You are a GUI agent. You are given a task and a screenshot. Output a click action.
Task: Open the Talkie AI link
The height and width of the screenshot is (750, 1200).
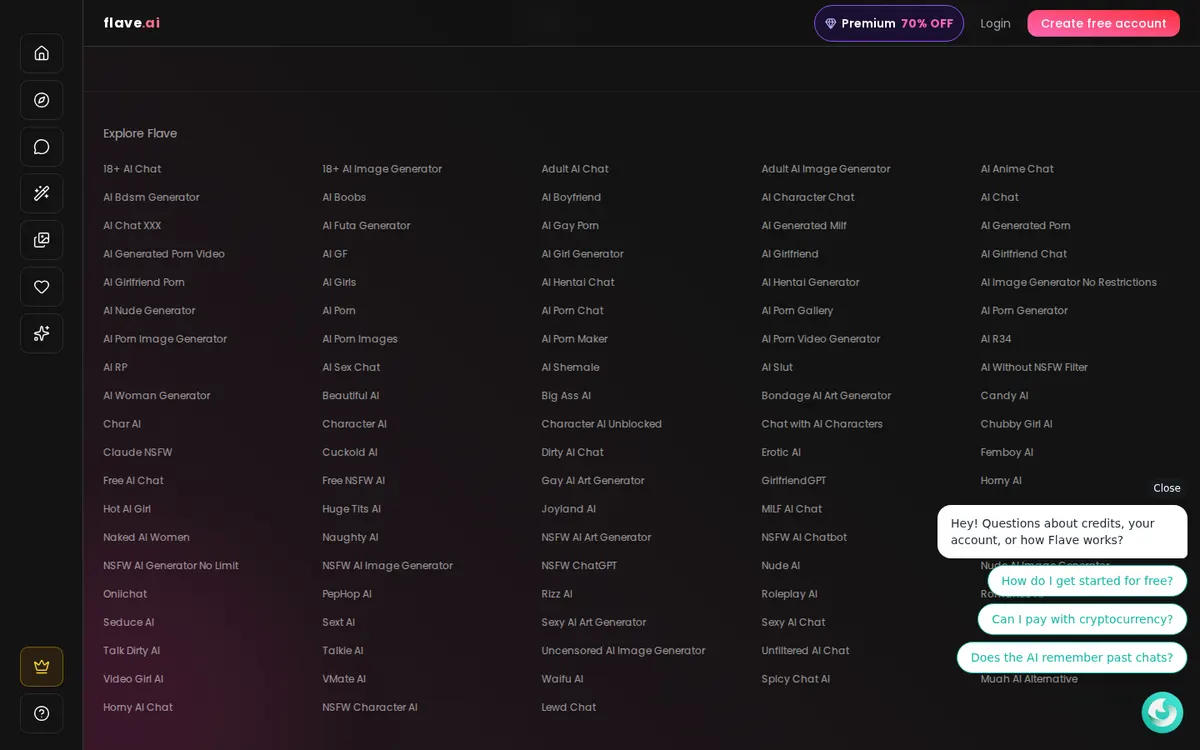click(x=343, y=651)
